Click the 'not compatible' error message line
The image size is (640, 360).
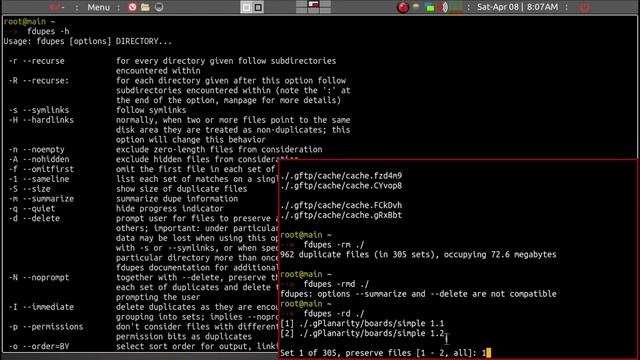click(418, 294)
